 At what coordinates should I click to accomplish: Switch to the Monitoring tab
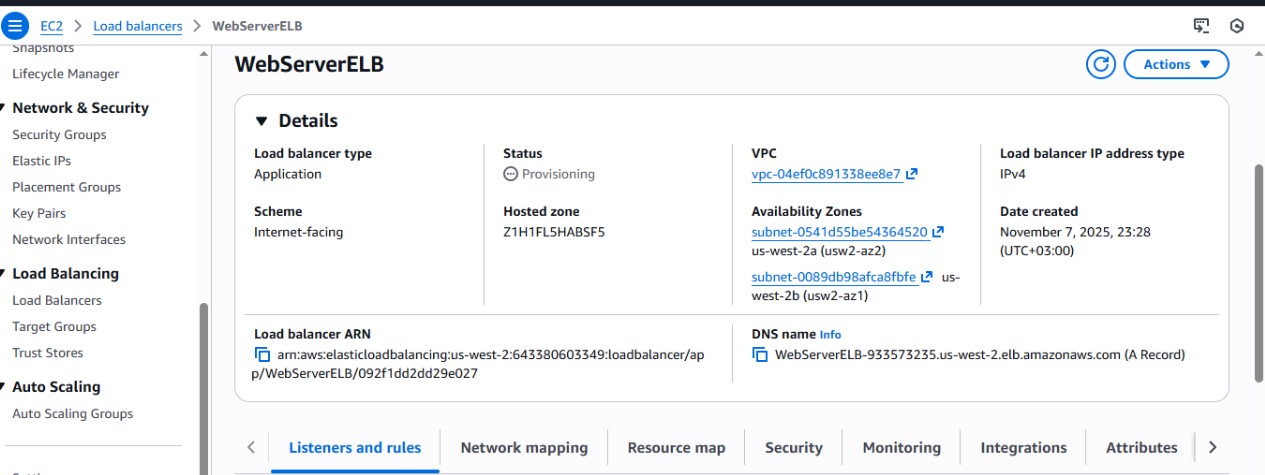pyautogui.click(x=901, y=448)
